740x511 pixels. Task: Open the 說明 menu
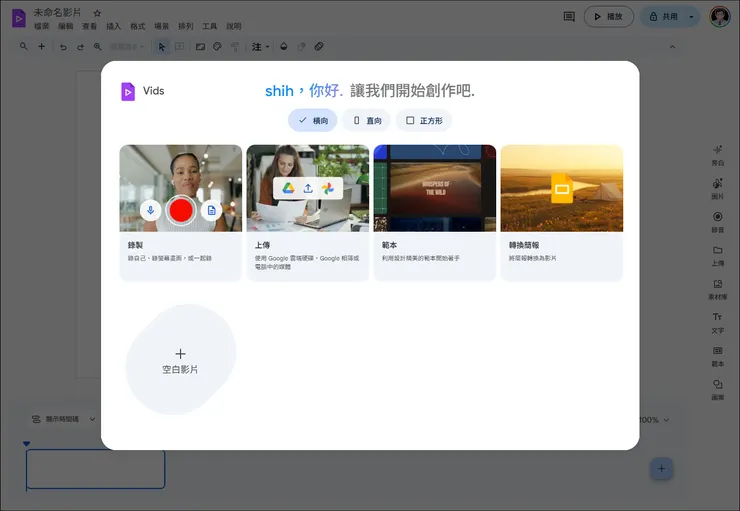[234, 26]
